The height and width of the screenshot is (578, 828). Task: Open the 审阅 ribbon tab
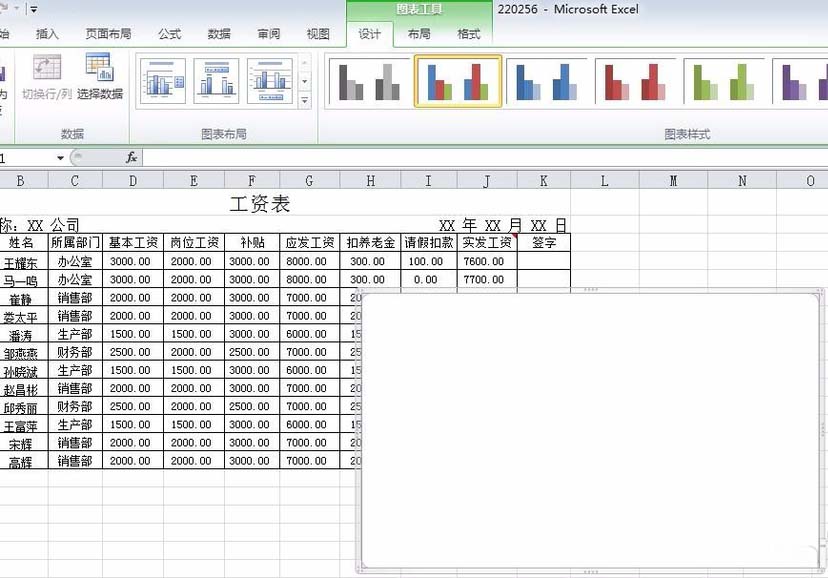(267, 33)
